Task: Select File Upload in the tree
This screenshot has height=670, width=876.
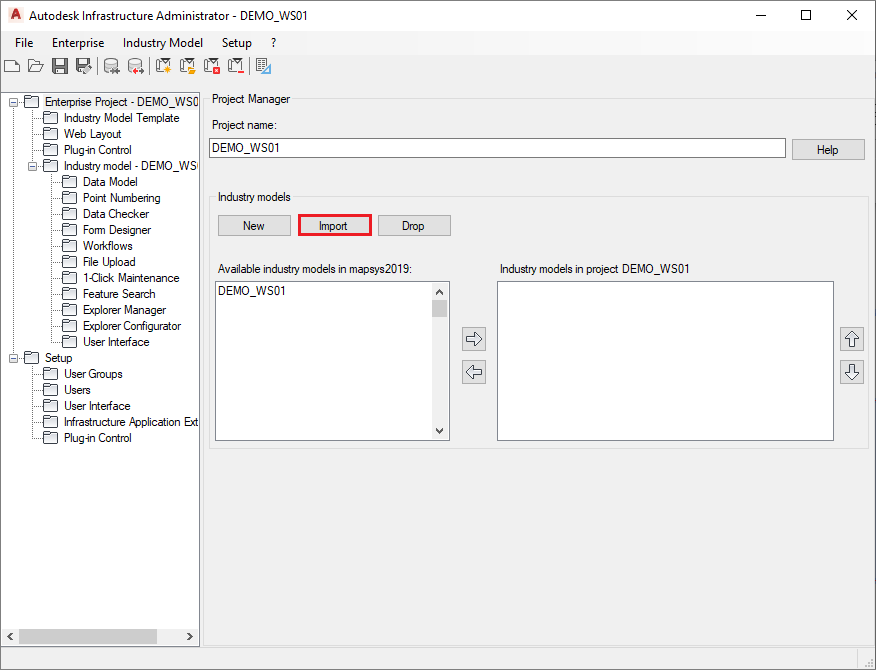Action: click(x=109, y=262)
